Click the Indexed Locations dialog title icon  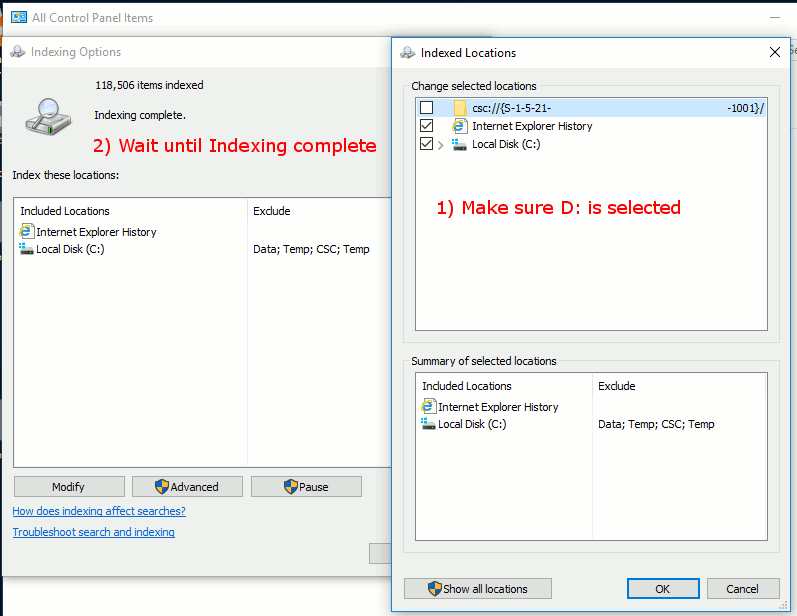tap(408, 53)
